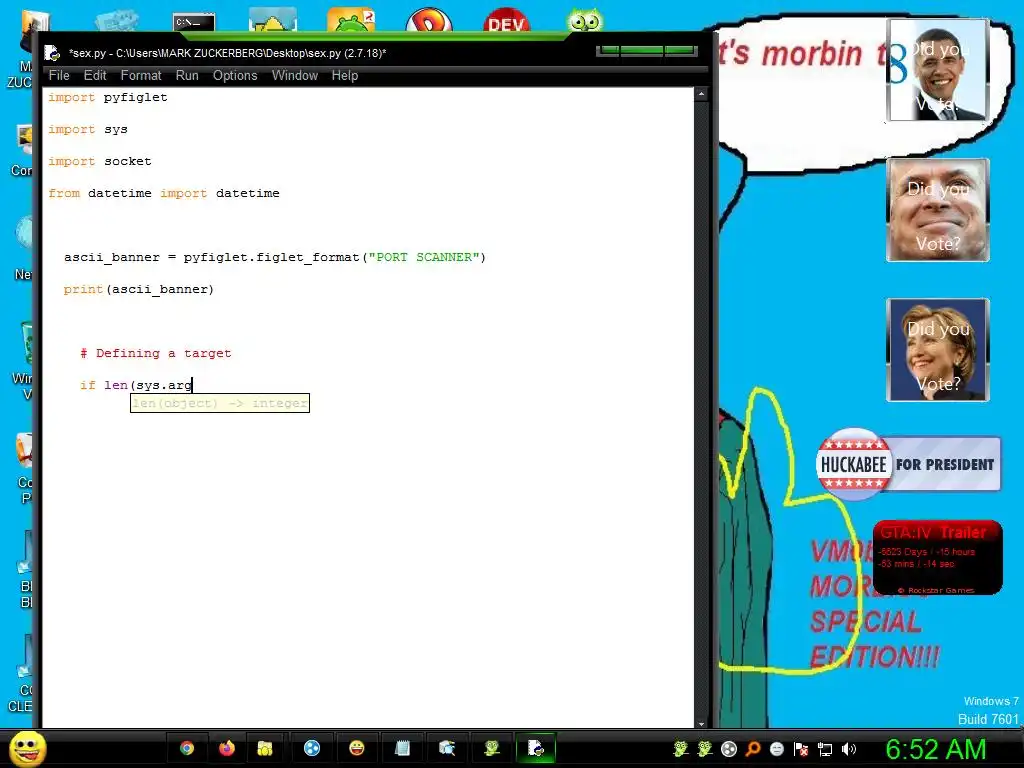
Task: Select the image viewer mountain desktop icon
Action: coord(272,20)
